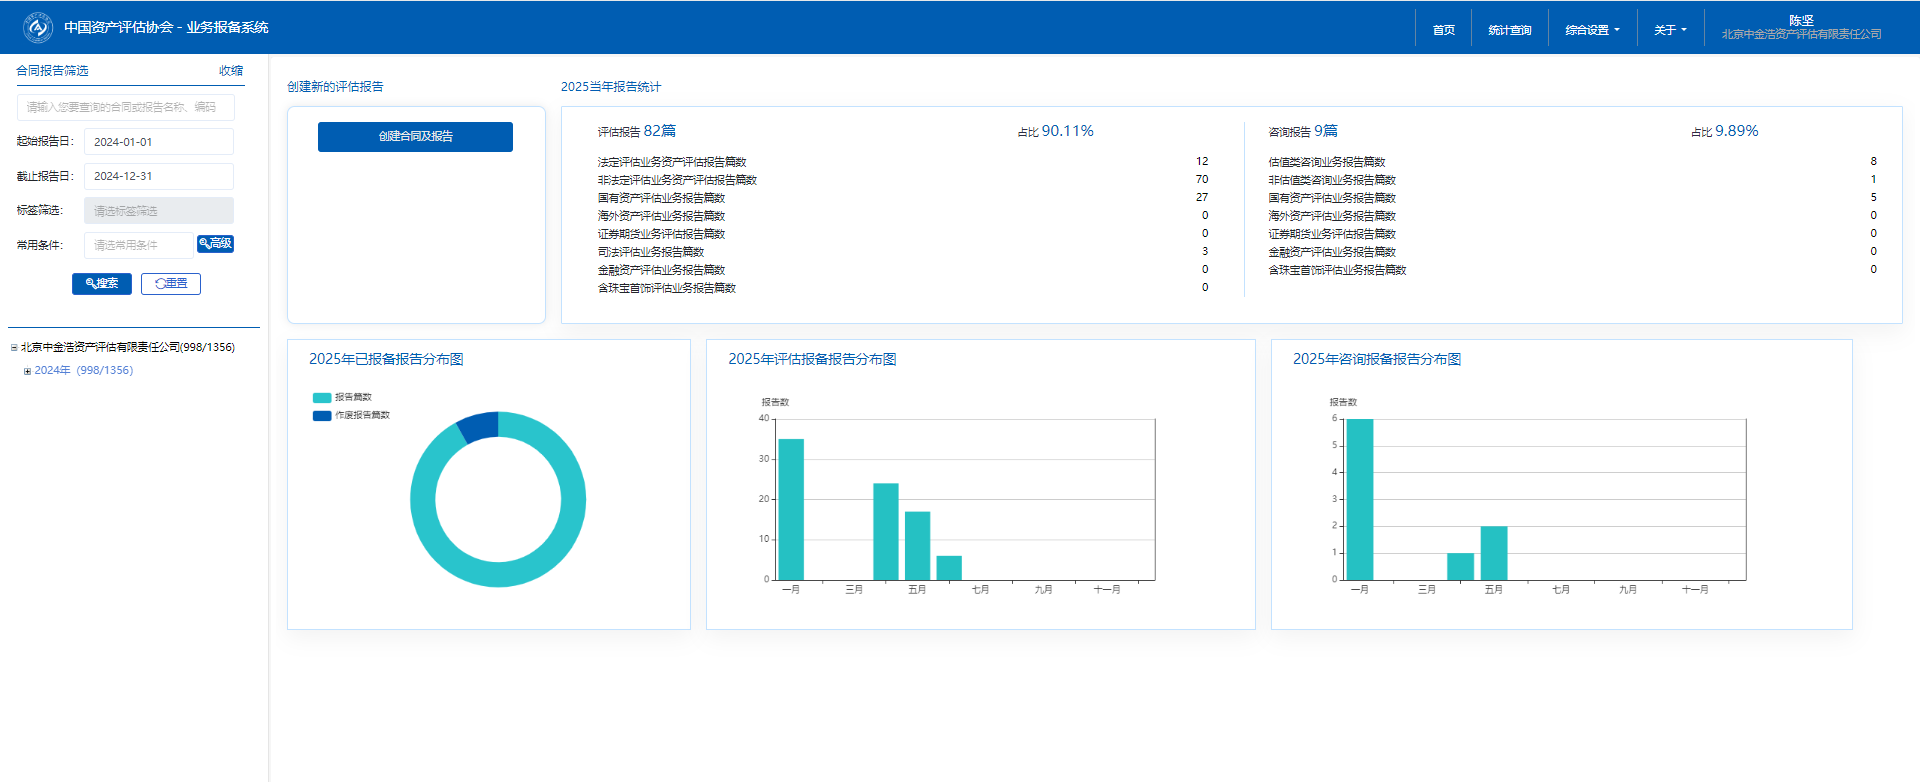Click the 截止报告日 date field

(159, 176)
